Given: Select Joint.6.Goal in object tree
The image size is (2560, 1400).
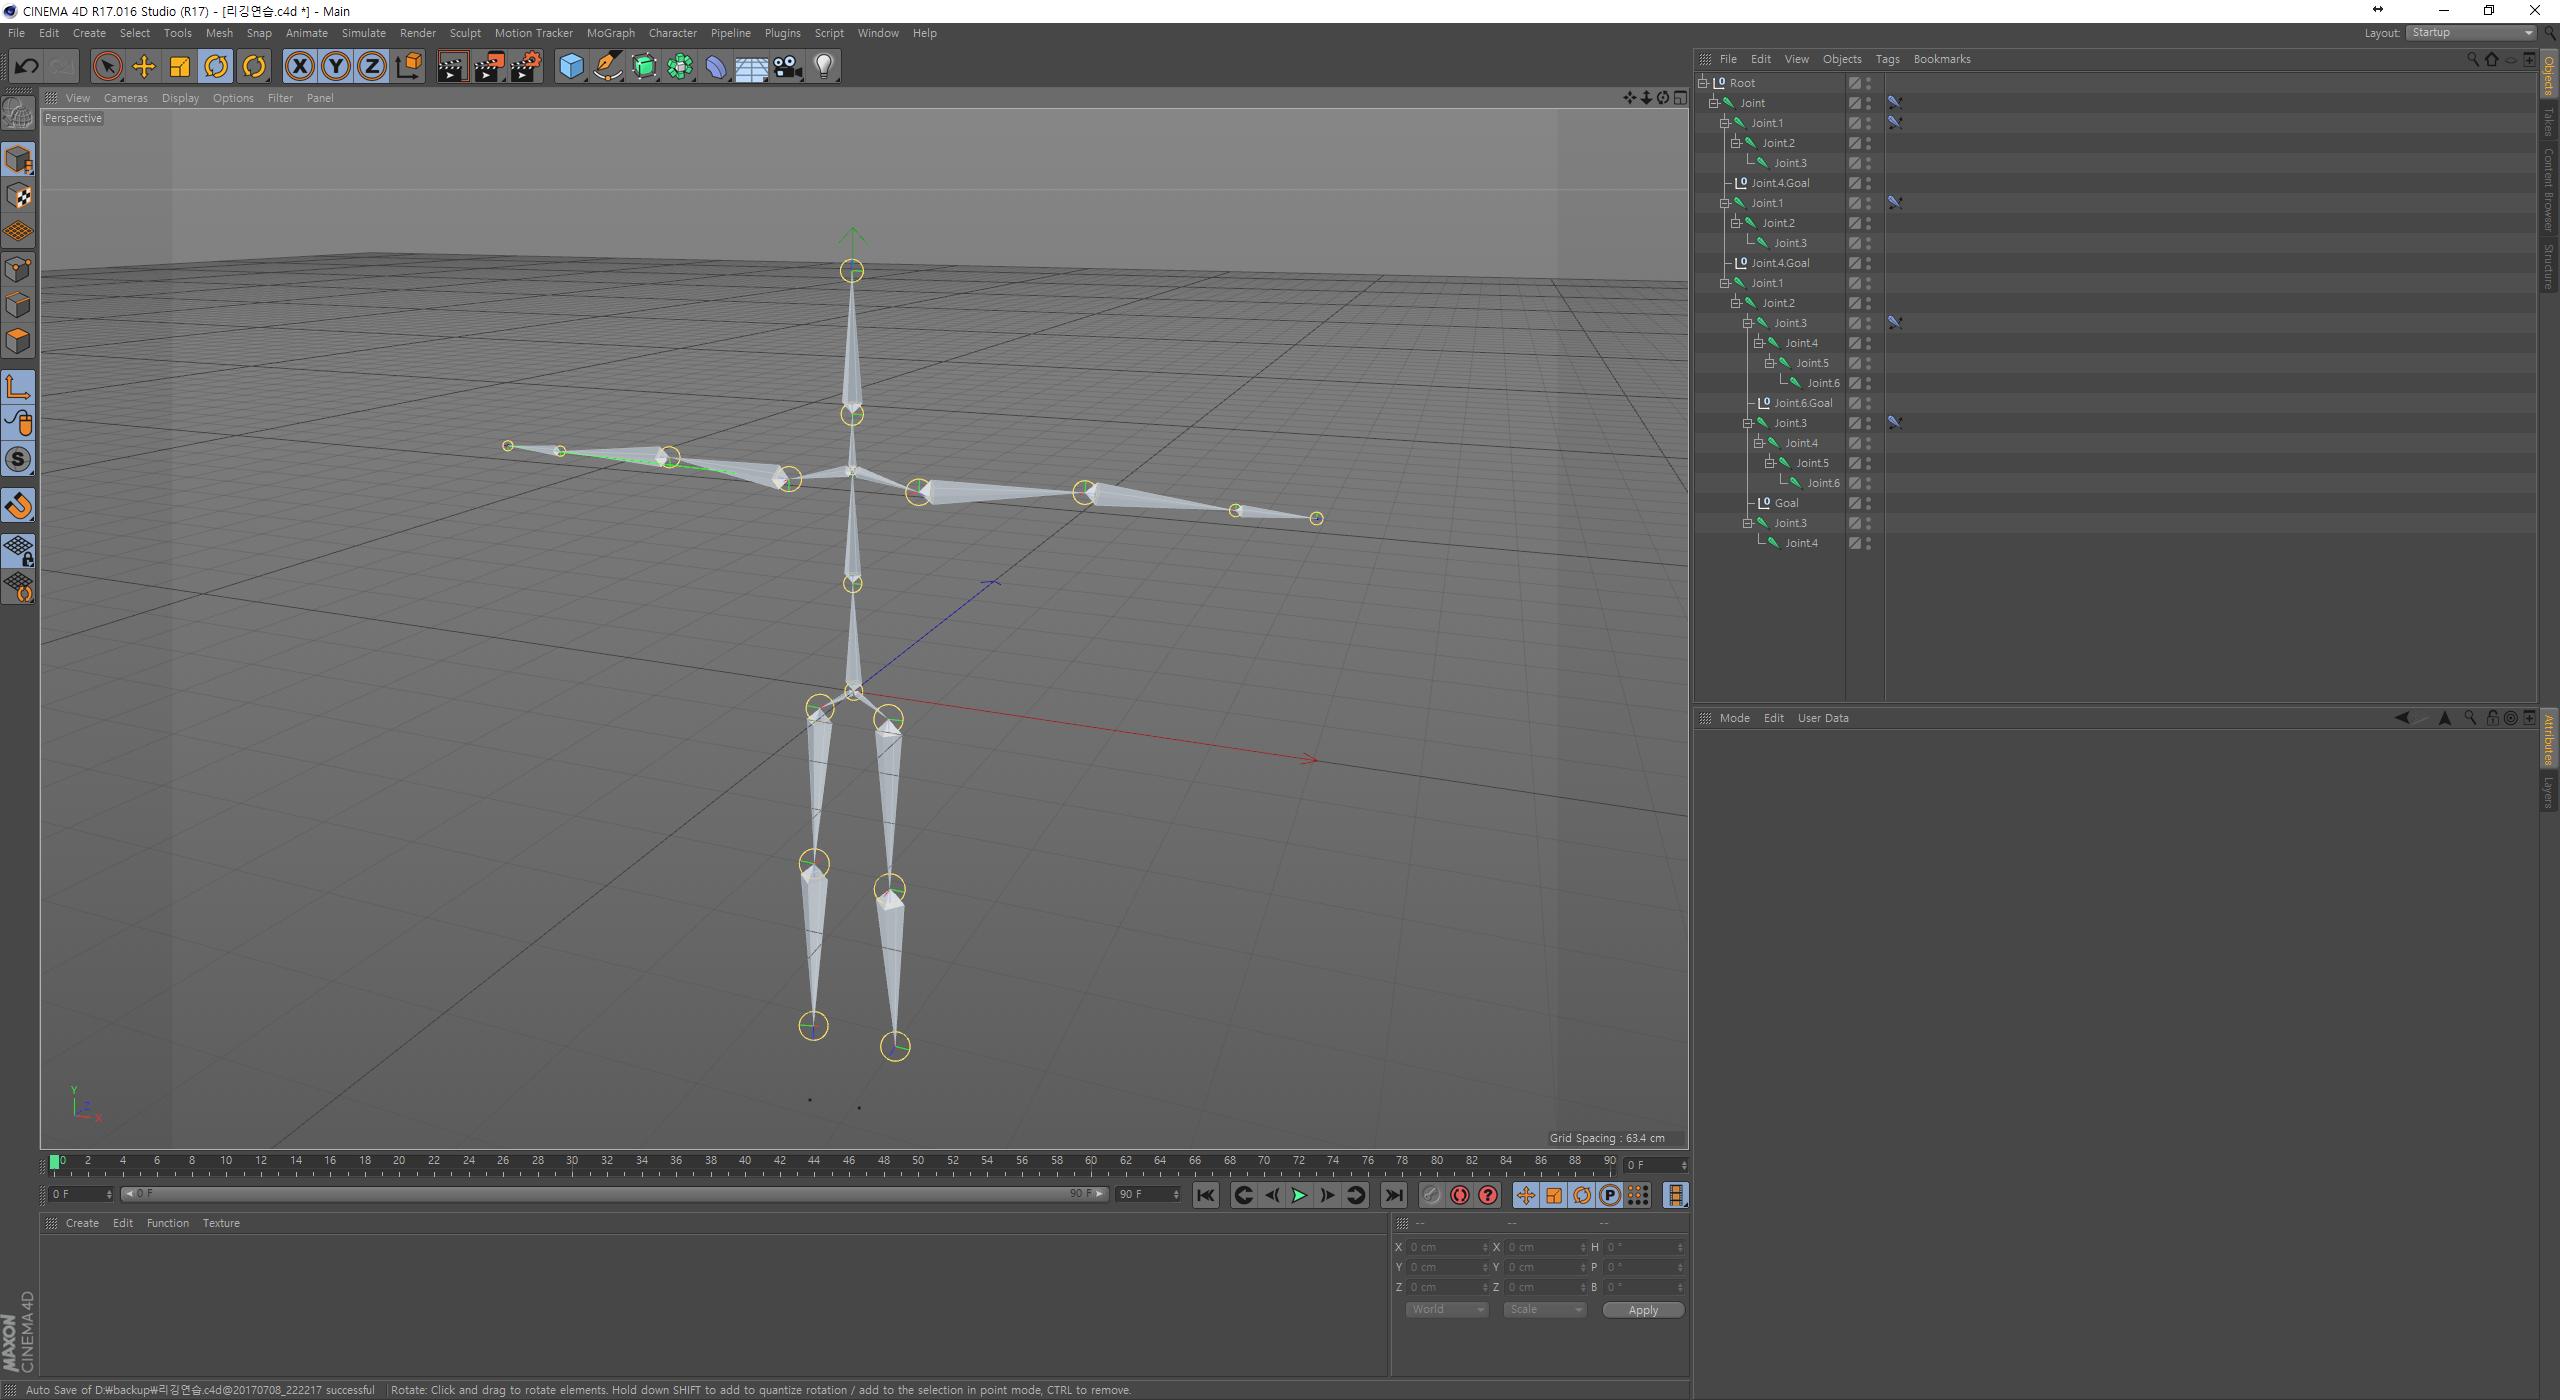Looking at the screenshot, I should pos(1802,403).
